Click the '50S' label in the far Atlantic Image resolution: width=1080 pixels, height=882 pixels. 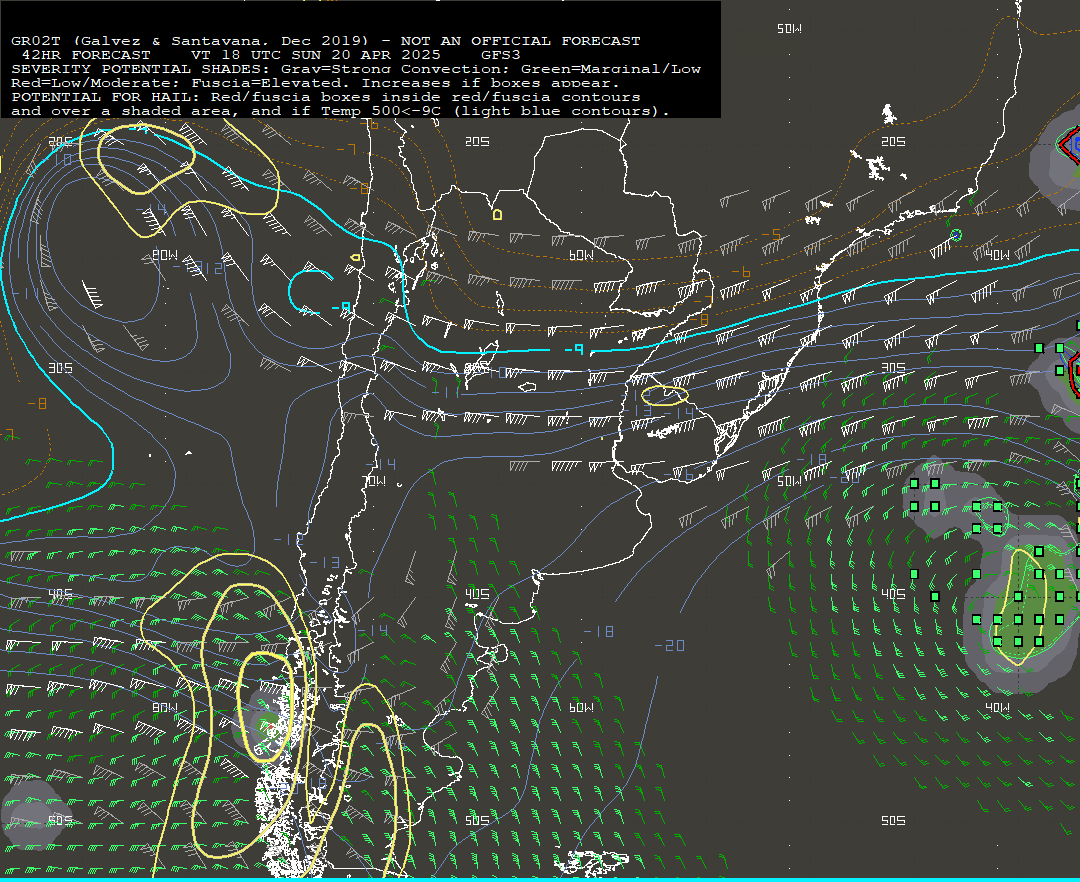(893, 820)
